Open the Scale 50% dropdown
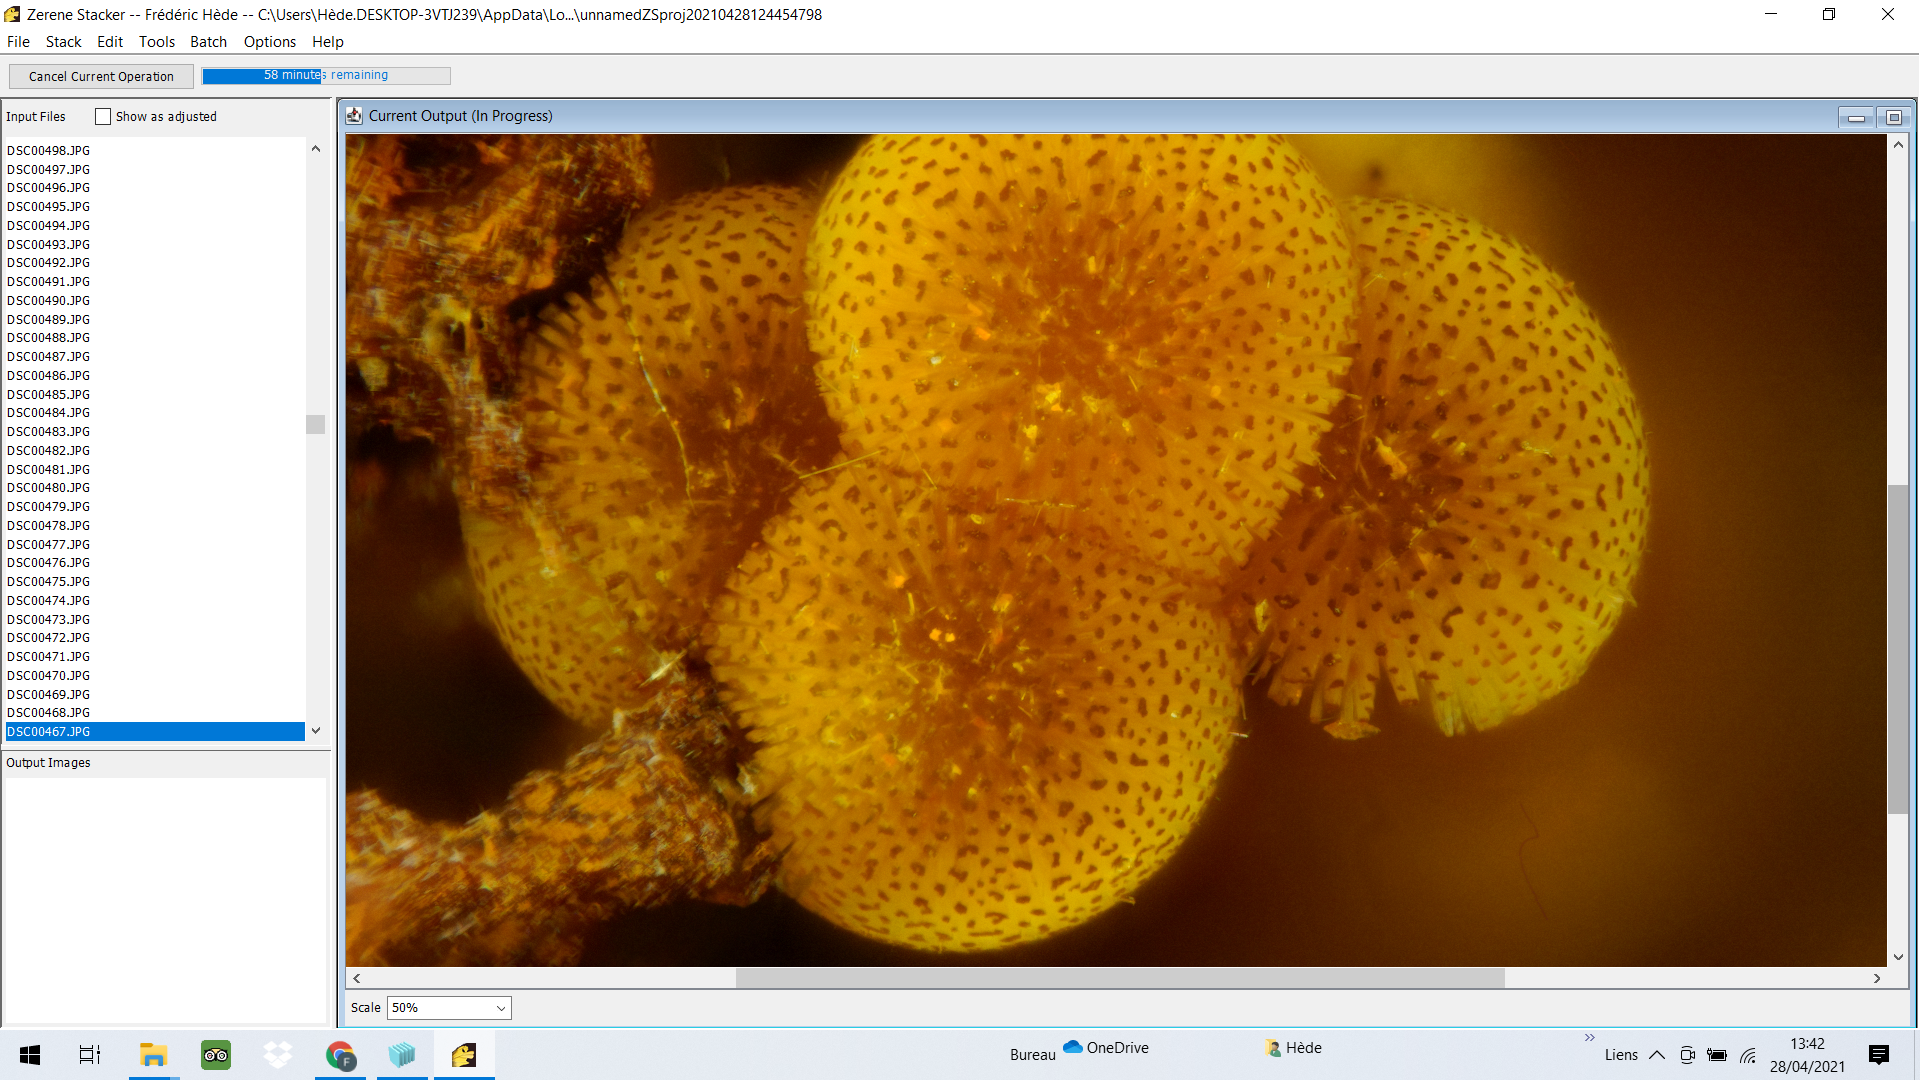Screen dimensions: 1920x1080 click(x=449, y=1007)
